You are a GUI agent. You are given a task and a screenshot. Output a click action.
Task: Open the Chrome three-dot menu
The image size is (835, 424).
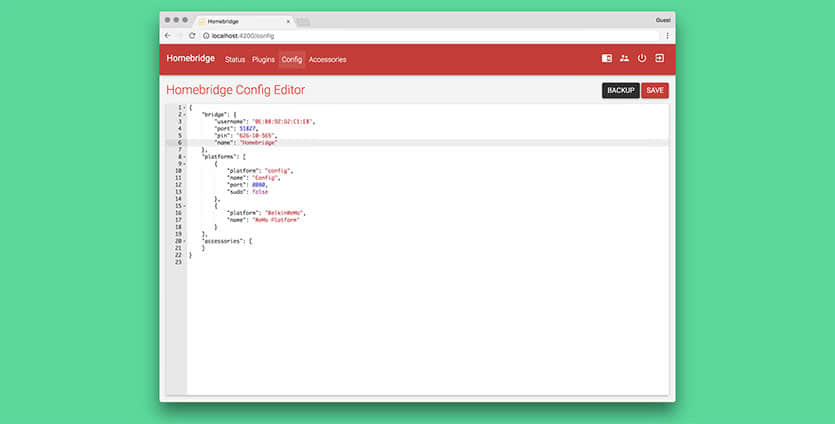pyautogui.click(x=667, y=35)
